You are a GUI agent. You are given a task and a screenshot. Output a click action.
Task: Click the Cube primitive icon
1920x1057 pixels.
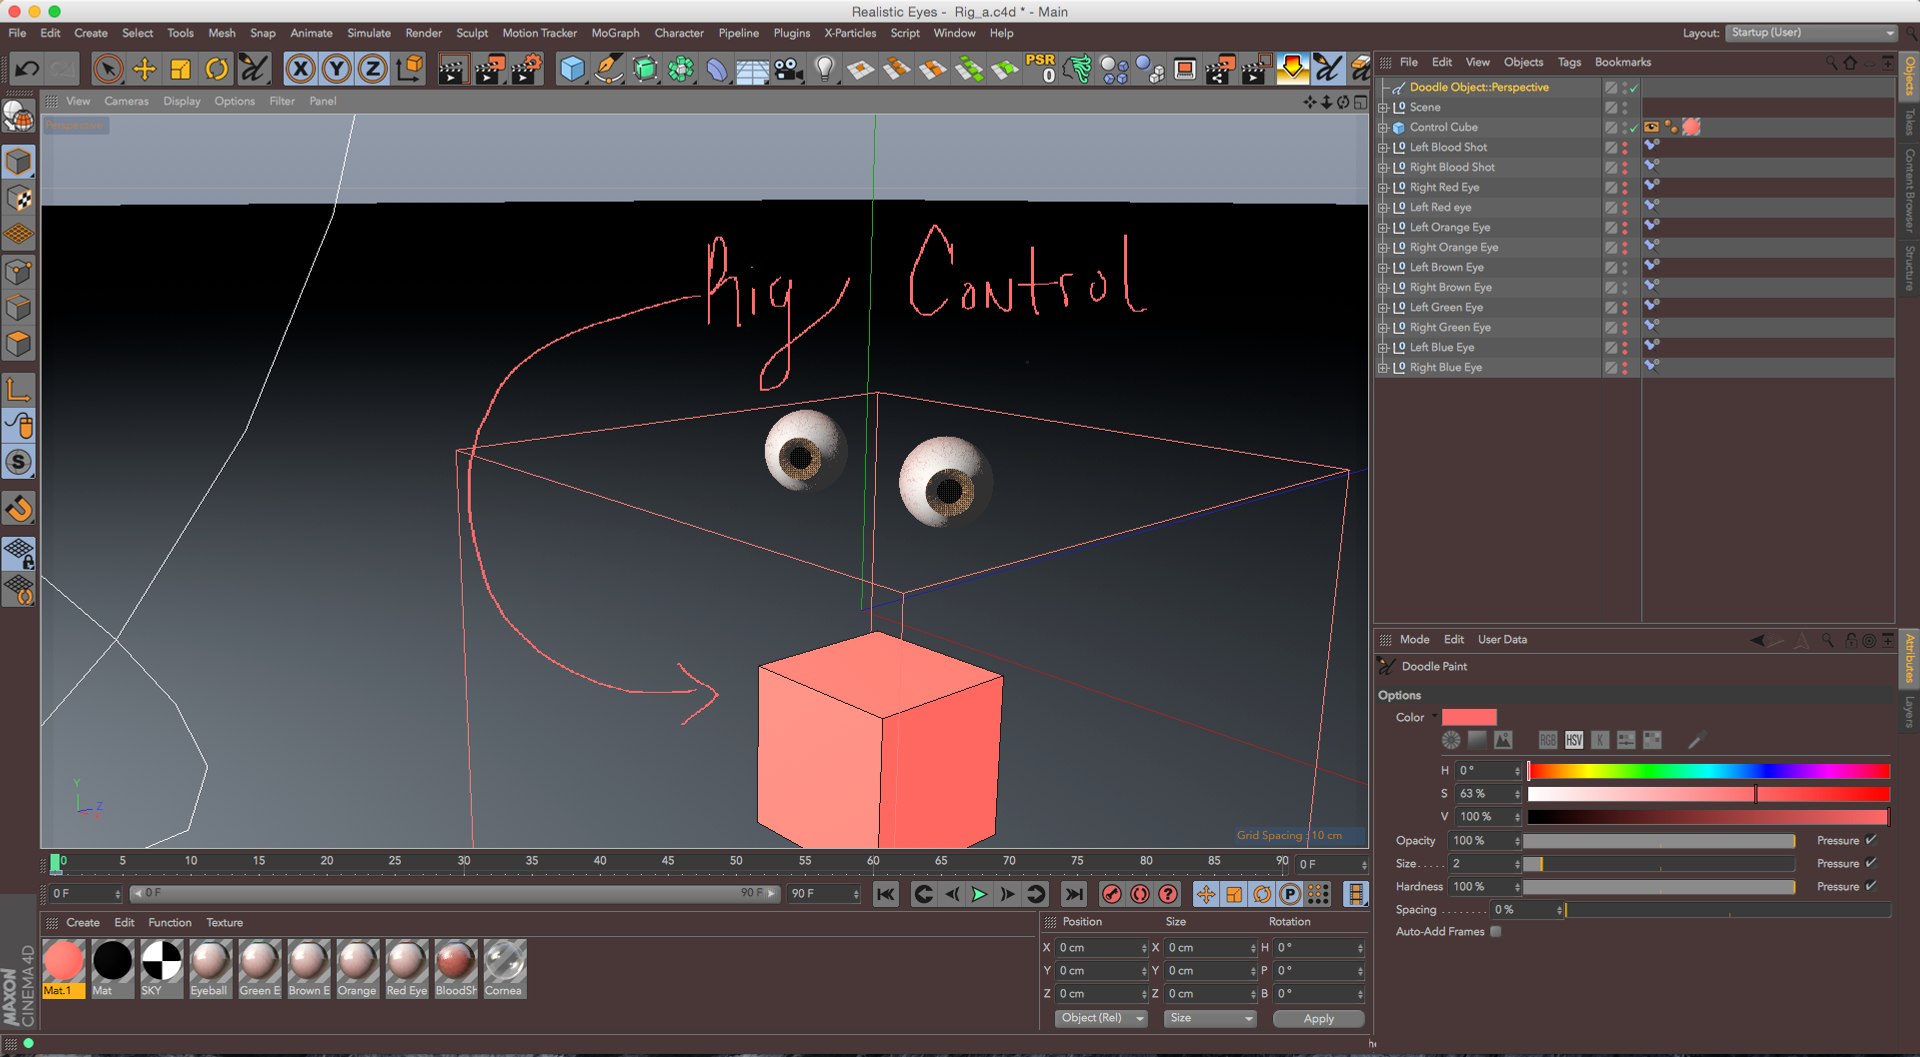tap(572, 69)
